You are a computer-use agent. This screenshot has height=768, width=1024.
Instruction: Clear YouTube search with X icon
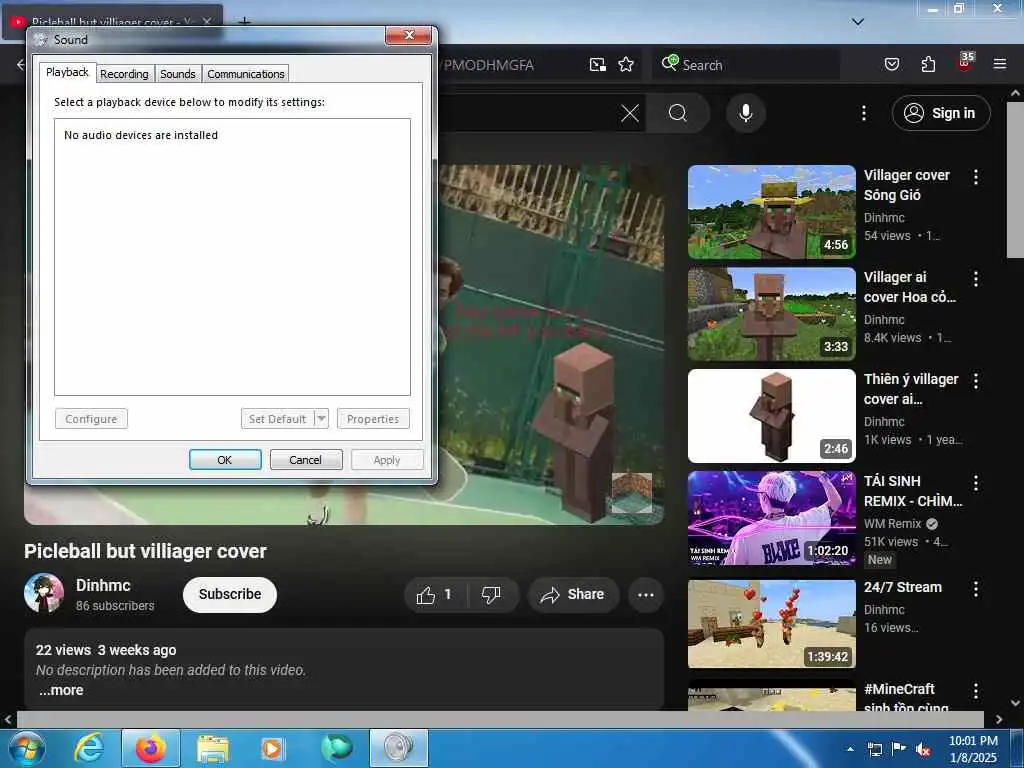630,114
